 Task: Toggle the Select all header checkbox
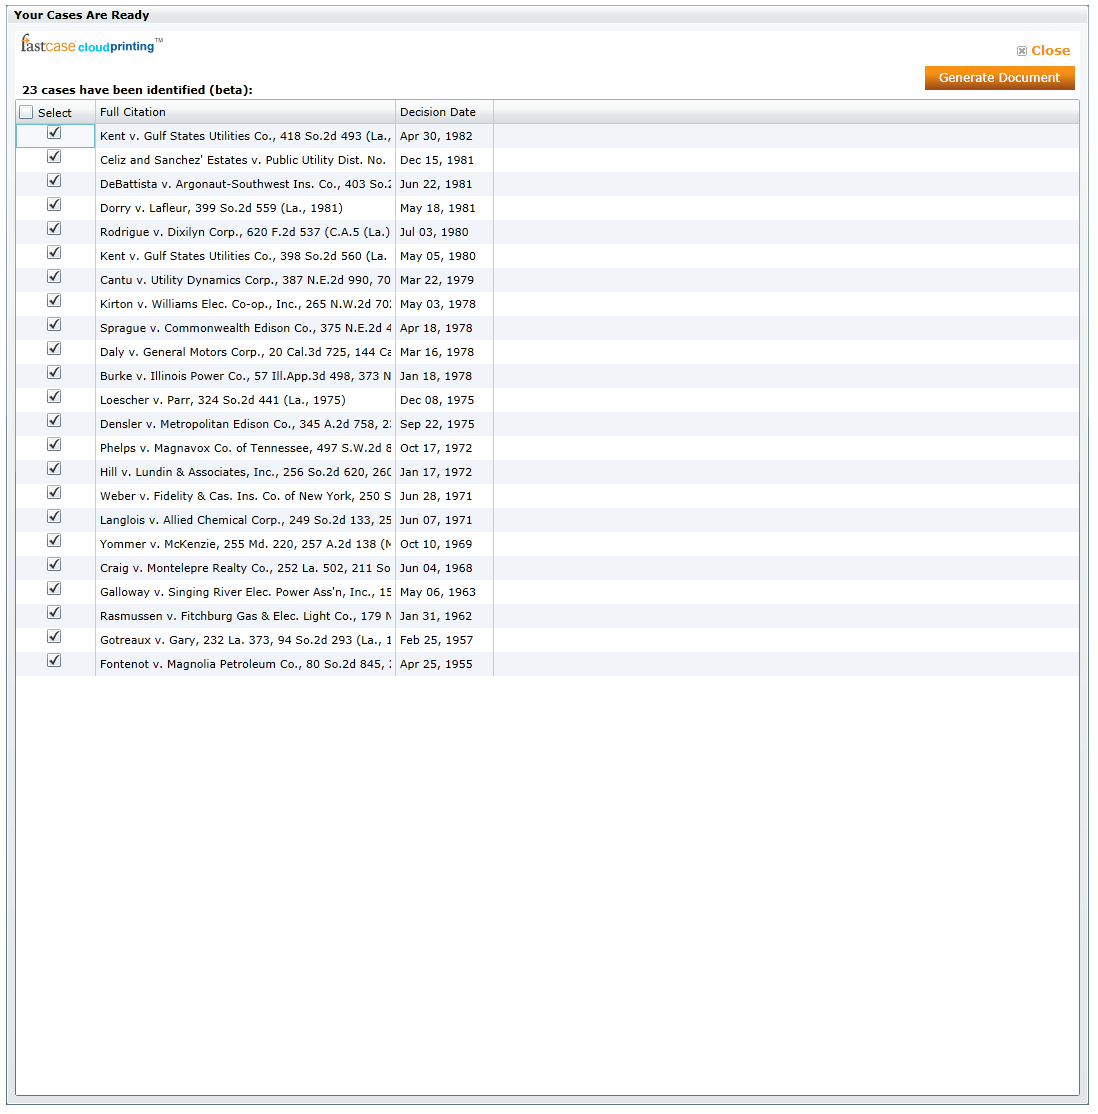pos(26,112)
